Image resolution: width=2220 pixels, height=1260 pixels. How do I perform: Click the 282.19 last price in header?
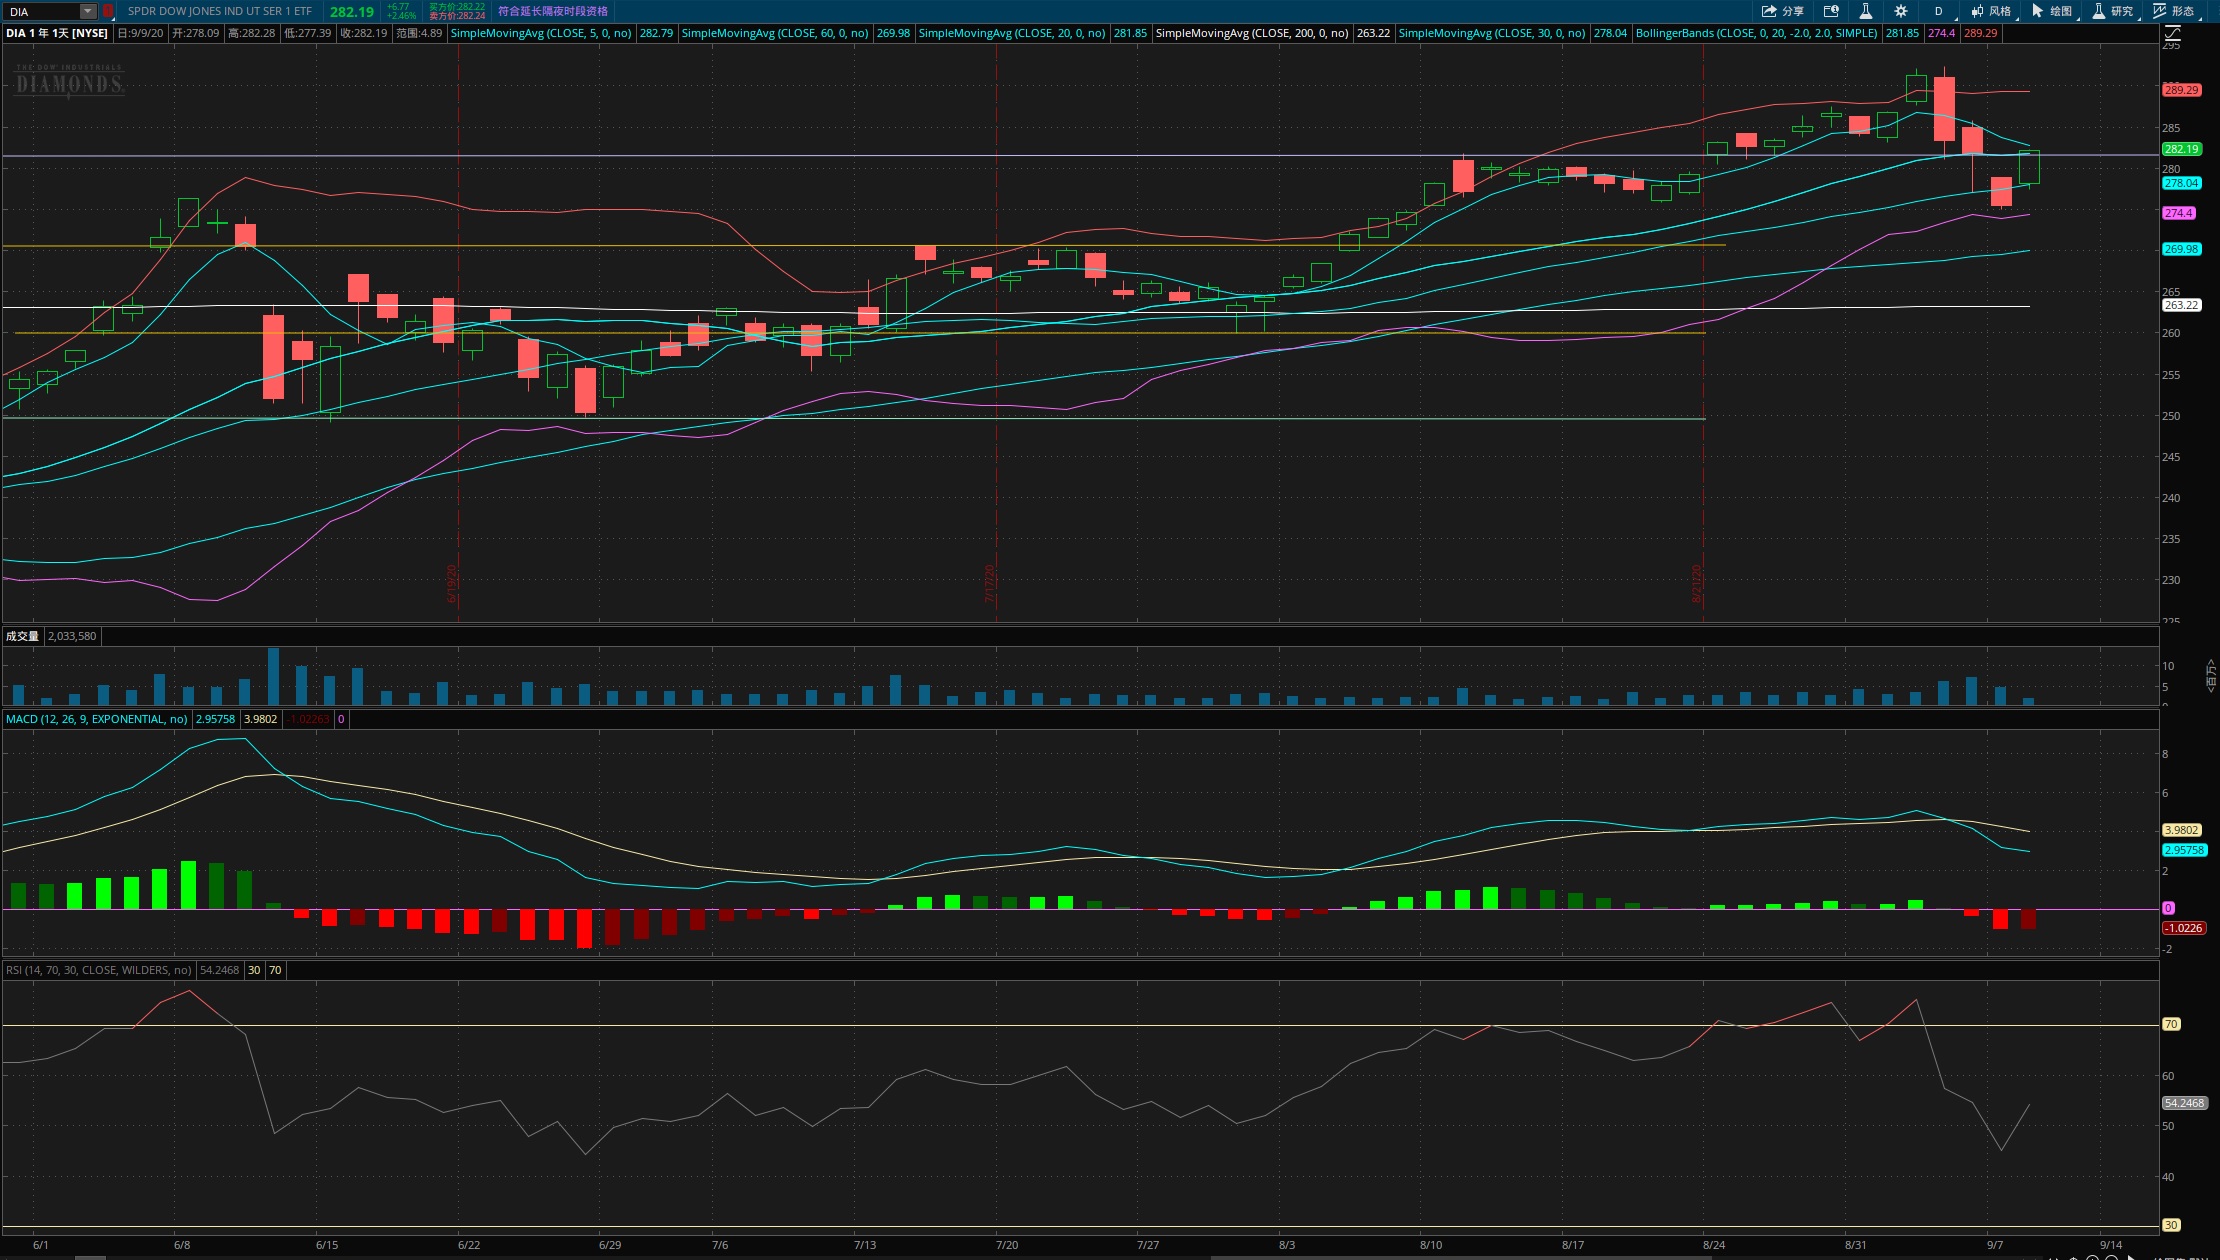(352, 12)
